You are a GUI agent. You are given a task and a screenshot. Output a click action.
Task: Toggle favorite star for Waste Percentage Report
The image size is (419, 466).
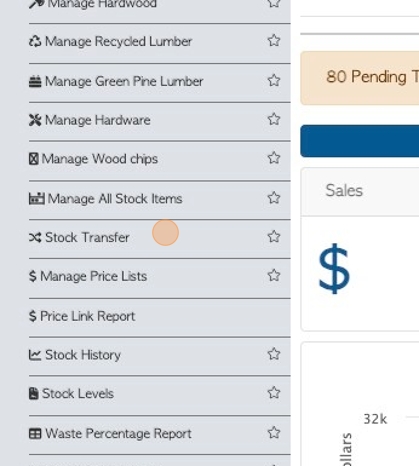coord(274,433)
